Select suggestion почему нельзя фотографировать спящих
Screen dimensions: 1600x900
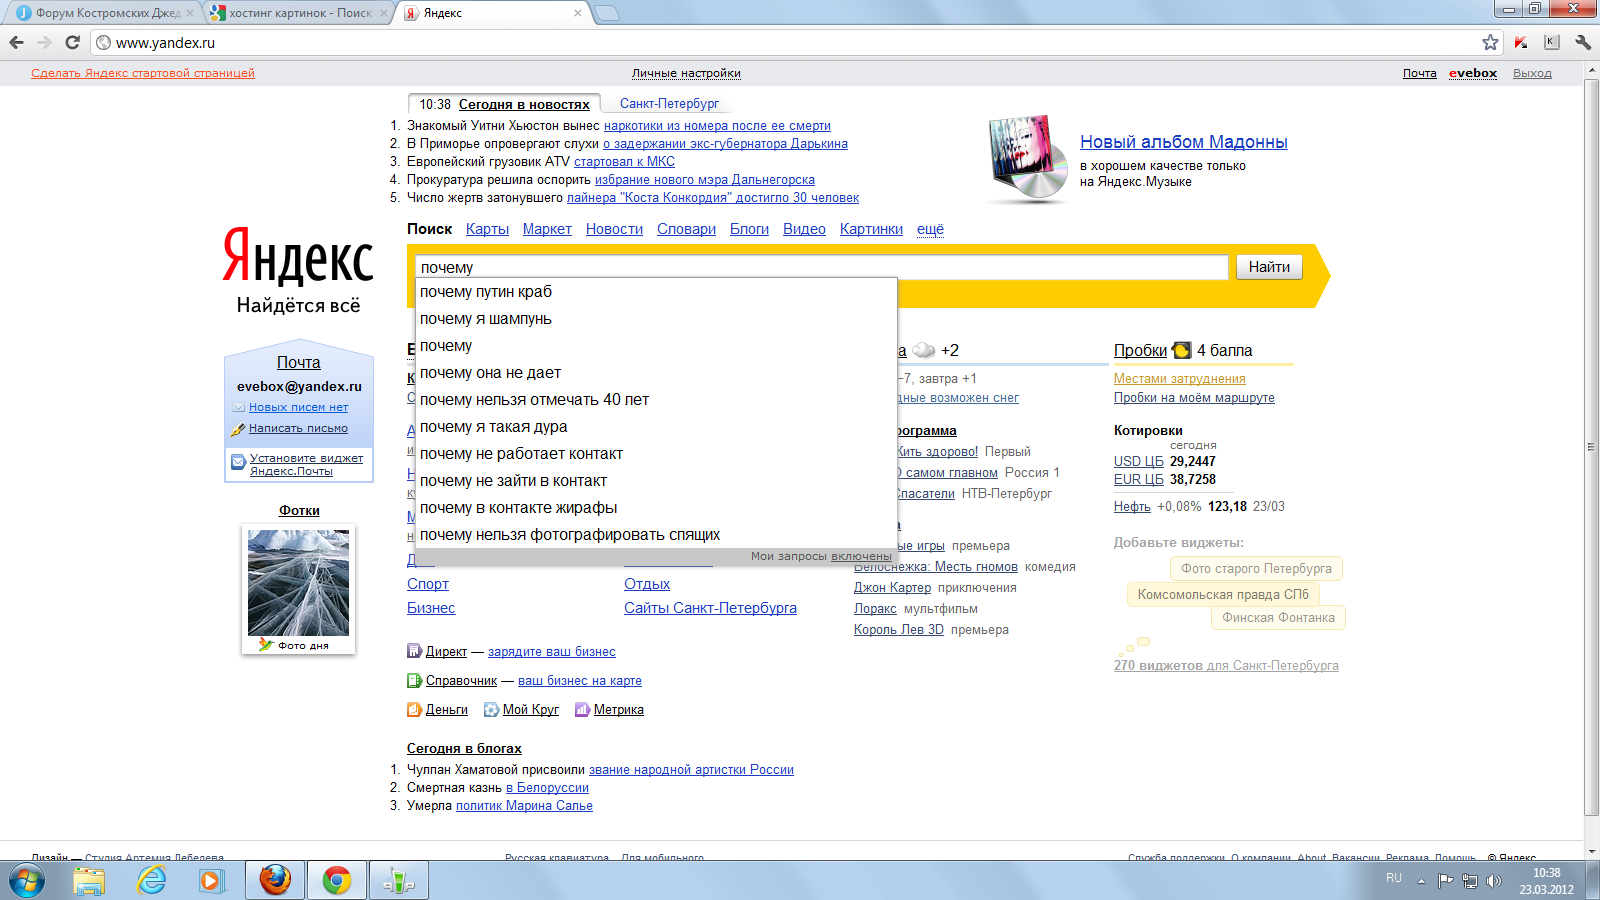[656, 535]
